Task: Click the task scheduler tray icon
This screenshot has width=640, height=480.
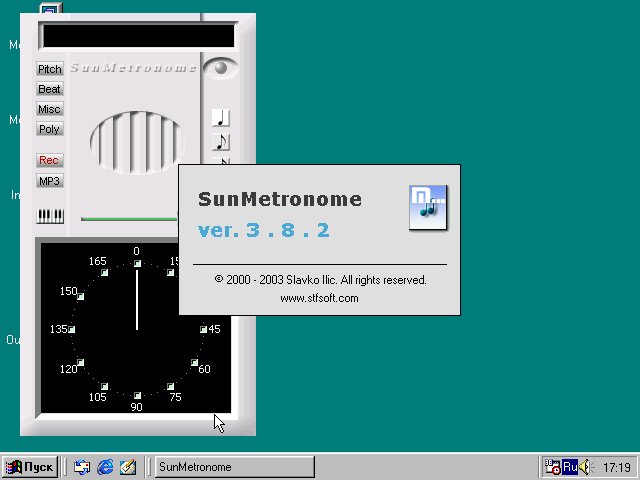Action: click(x=552, y=467)
